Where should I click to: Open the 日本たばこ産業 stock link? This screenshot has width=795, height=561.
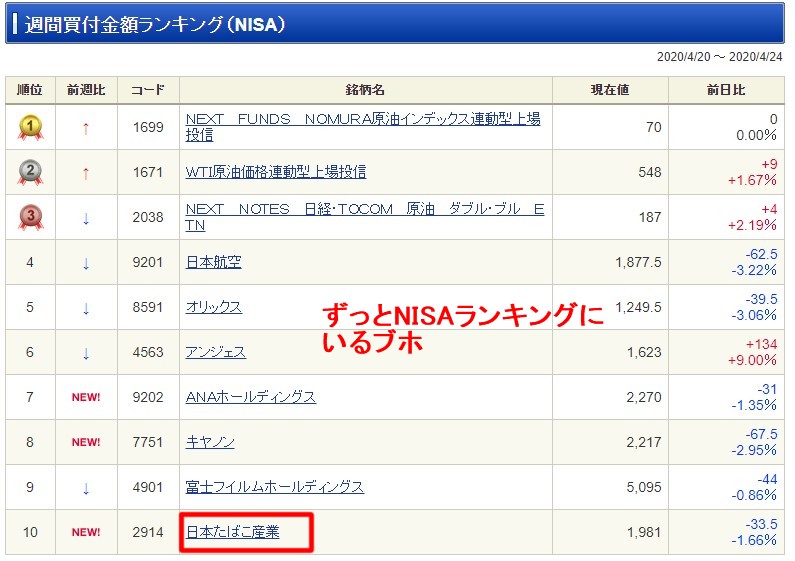[233, 532]
